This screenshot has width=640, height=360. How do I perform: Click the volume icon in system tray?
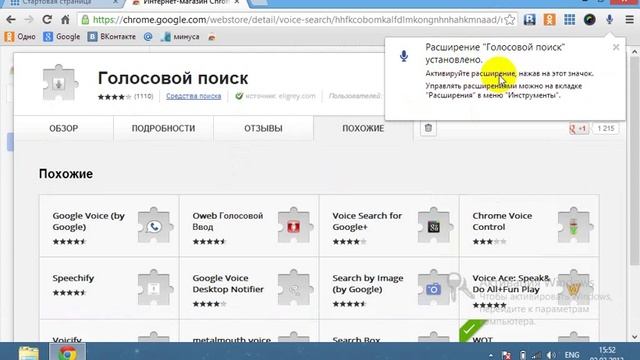point(551,355)
